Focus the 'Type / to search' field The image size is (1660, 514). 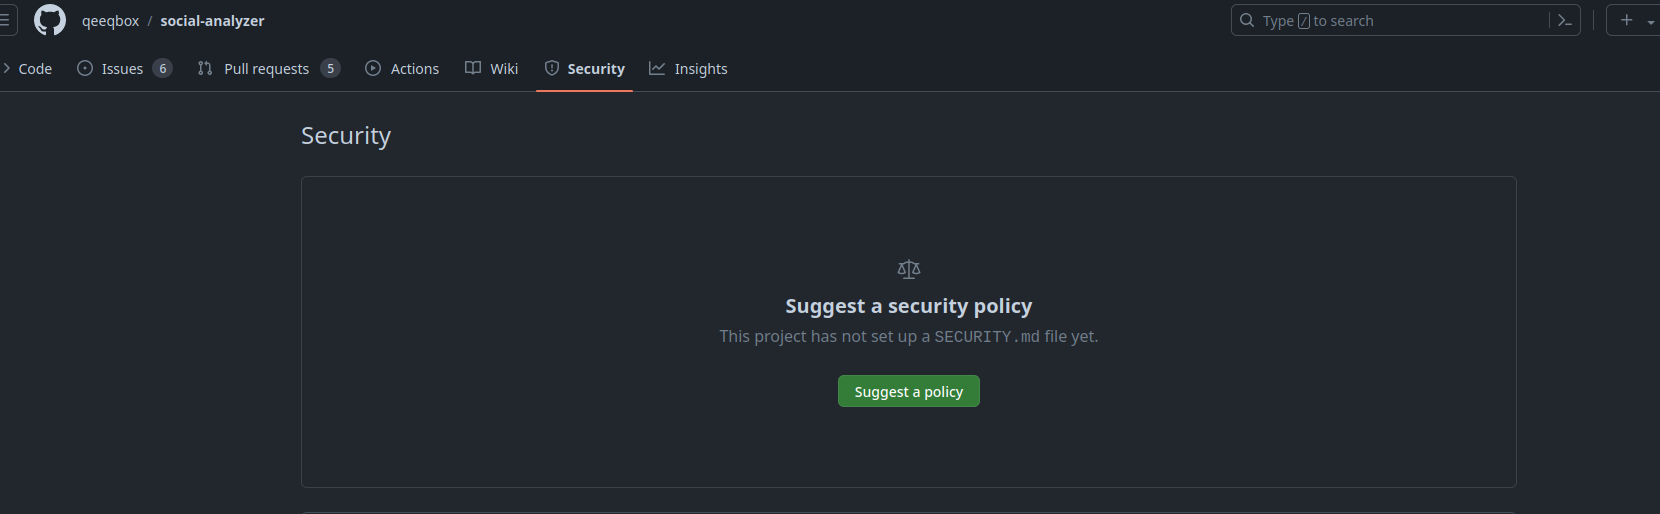pos(1400,20)
